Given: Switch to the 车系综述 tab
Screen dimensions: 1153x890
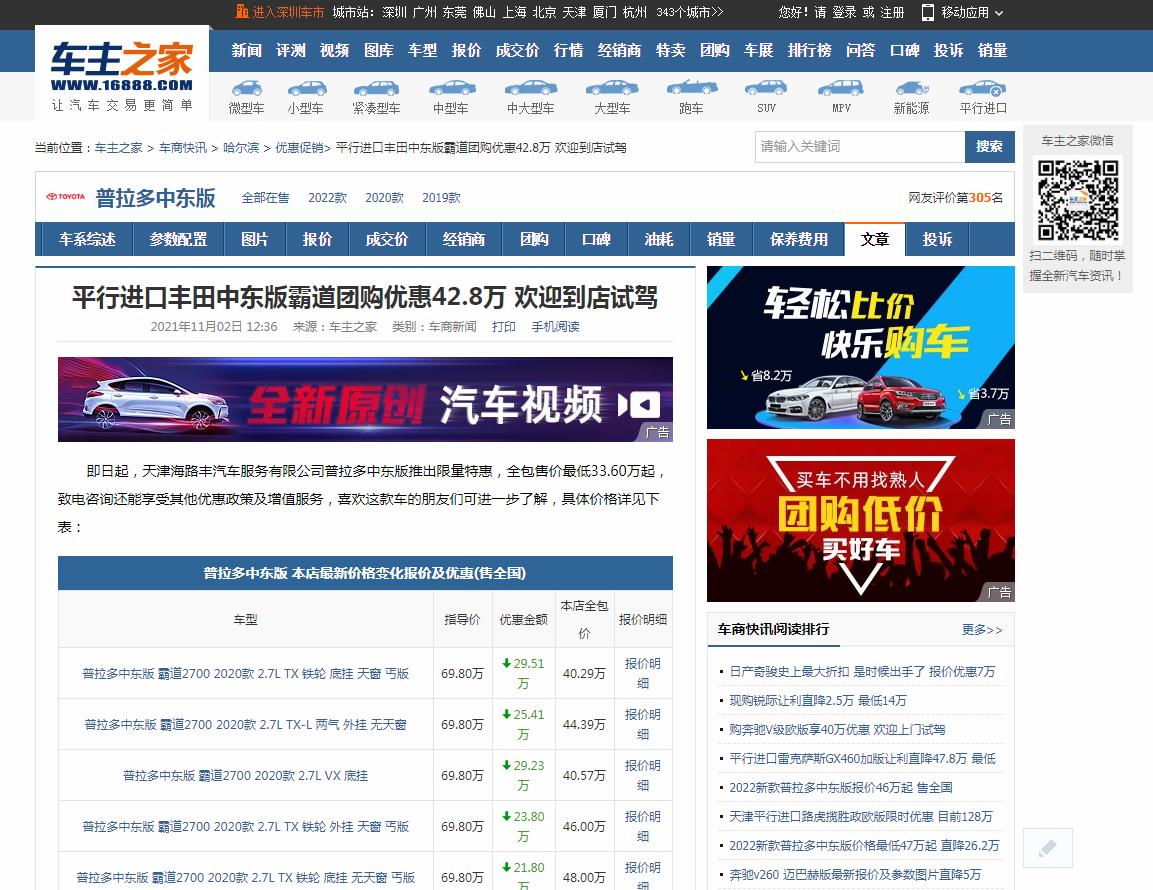Looking at the screenshot, I should (x=88, y=239).
